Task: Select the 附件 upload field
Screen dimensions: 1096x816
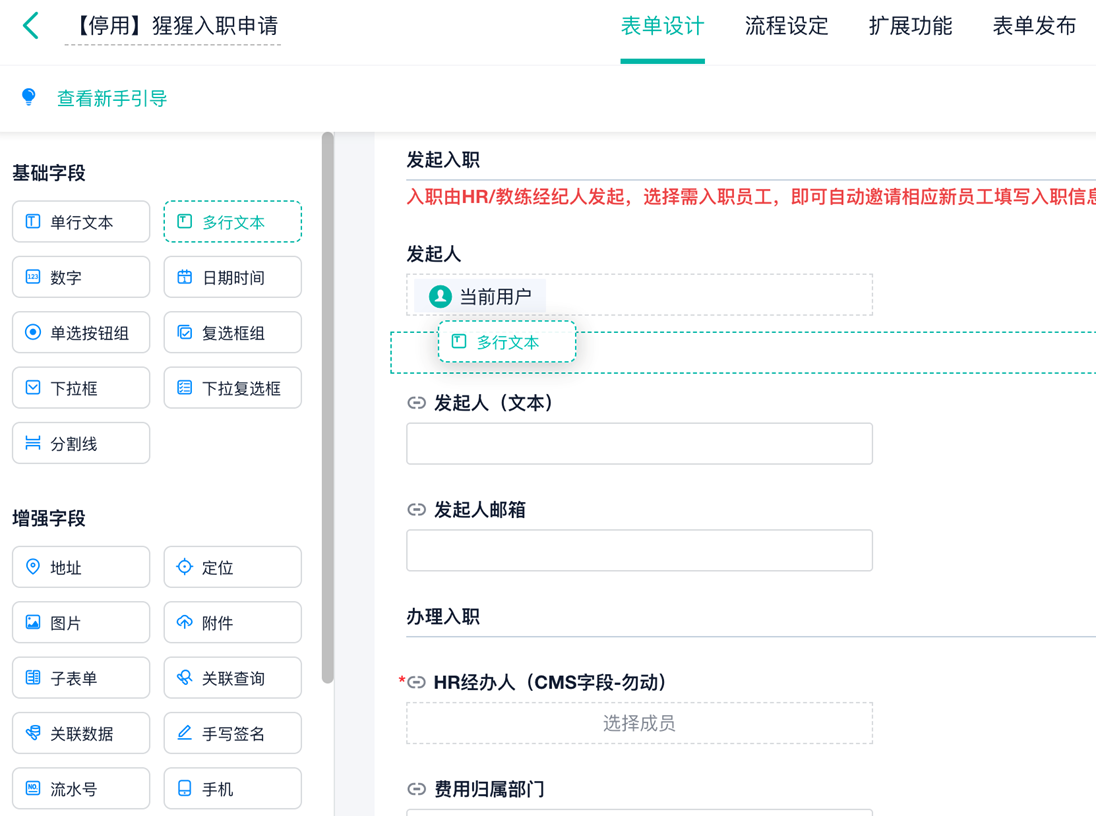Action: tap(232, 622)
